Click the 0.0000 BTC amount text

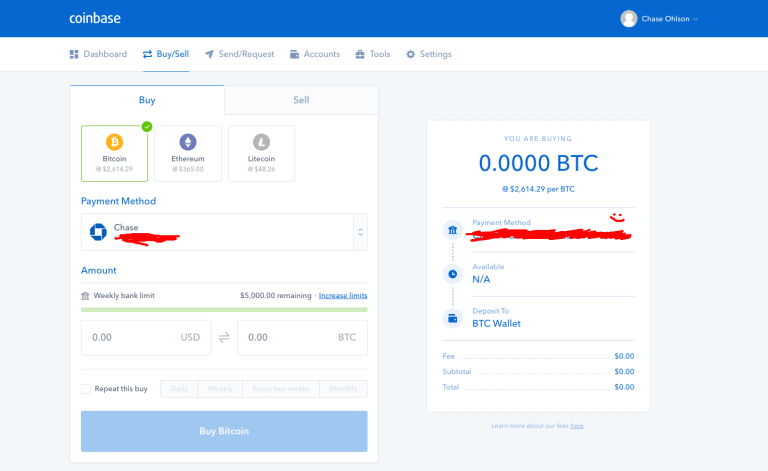pyautogui.click(x=538, y=163)
